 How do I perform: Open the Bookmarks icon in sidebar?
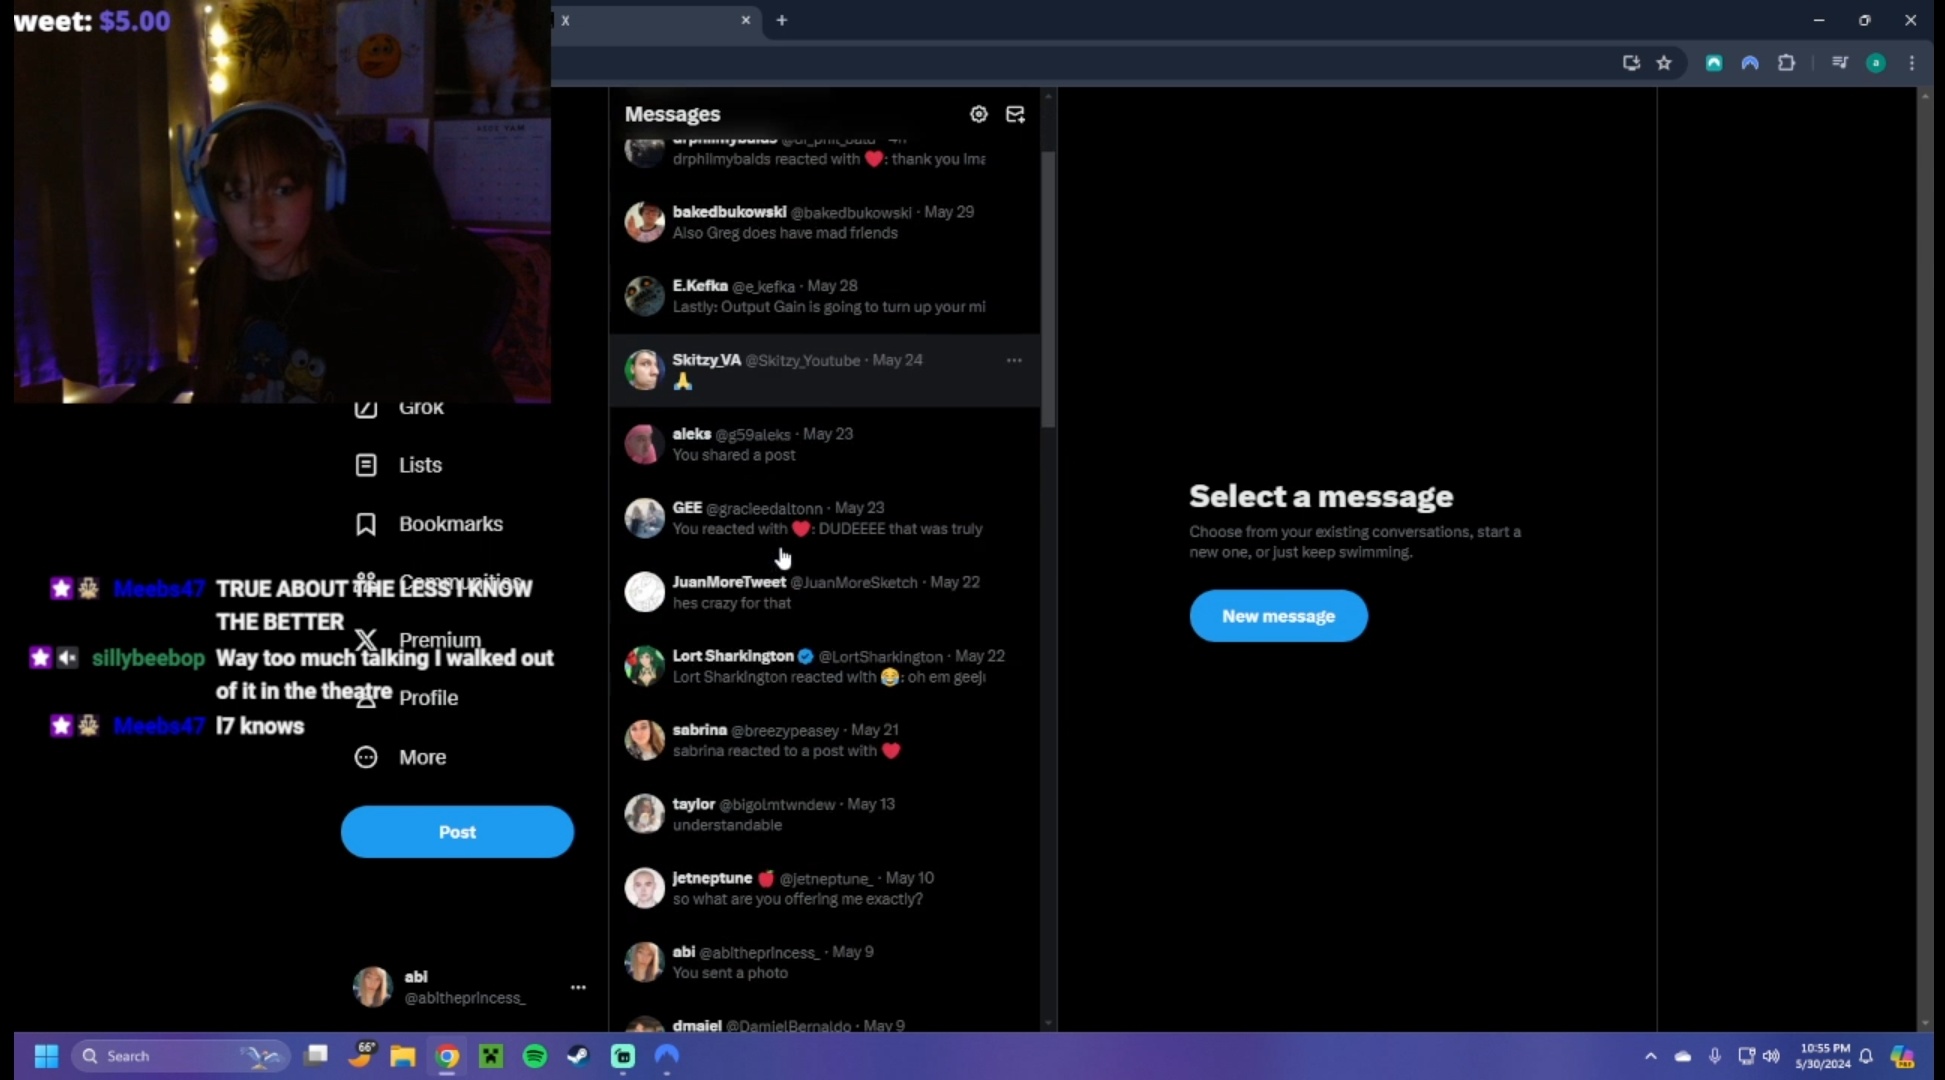point(366,524)
